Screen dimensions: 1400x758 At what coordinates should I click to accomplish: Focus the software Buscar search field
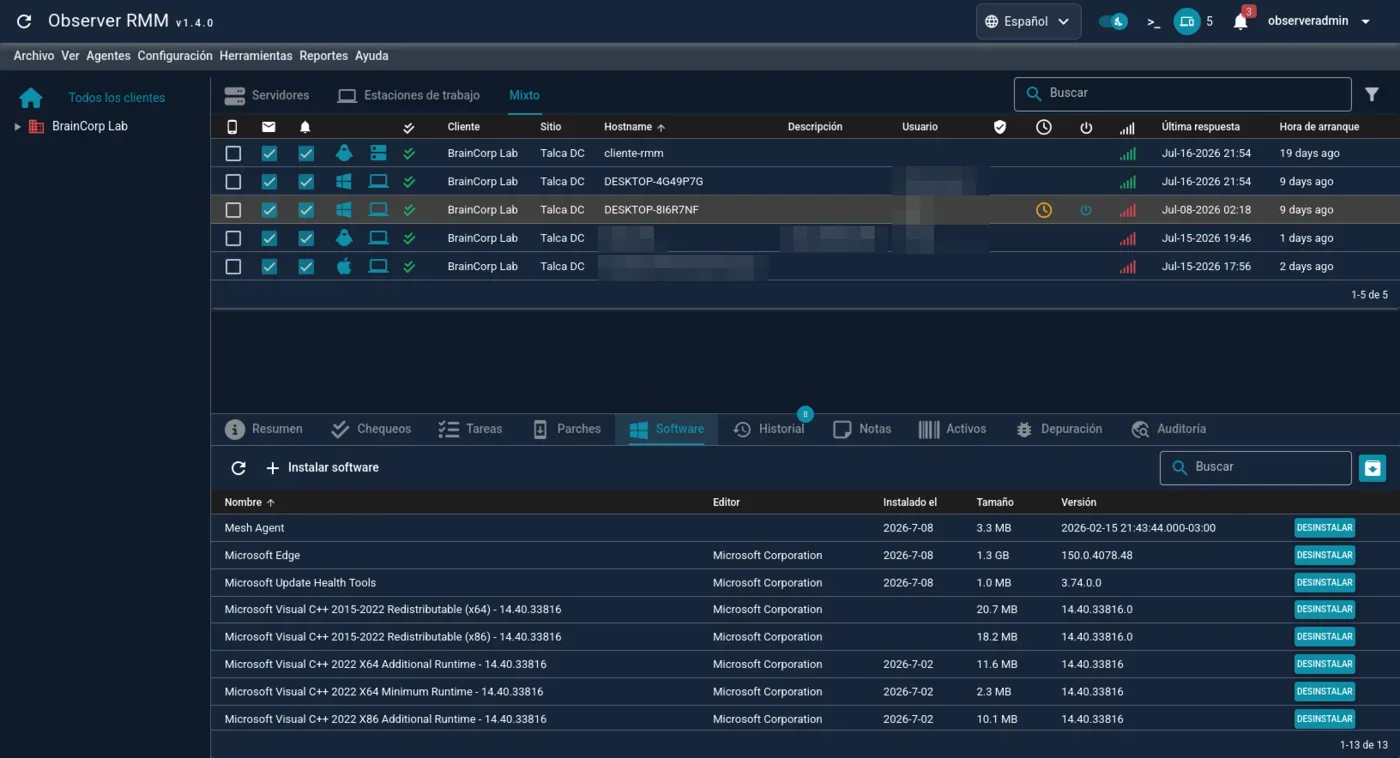(x=1255, y=467)
